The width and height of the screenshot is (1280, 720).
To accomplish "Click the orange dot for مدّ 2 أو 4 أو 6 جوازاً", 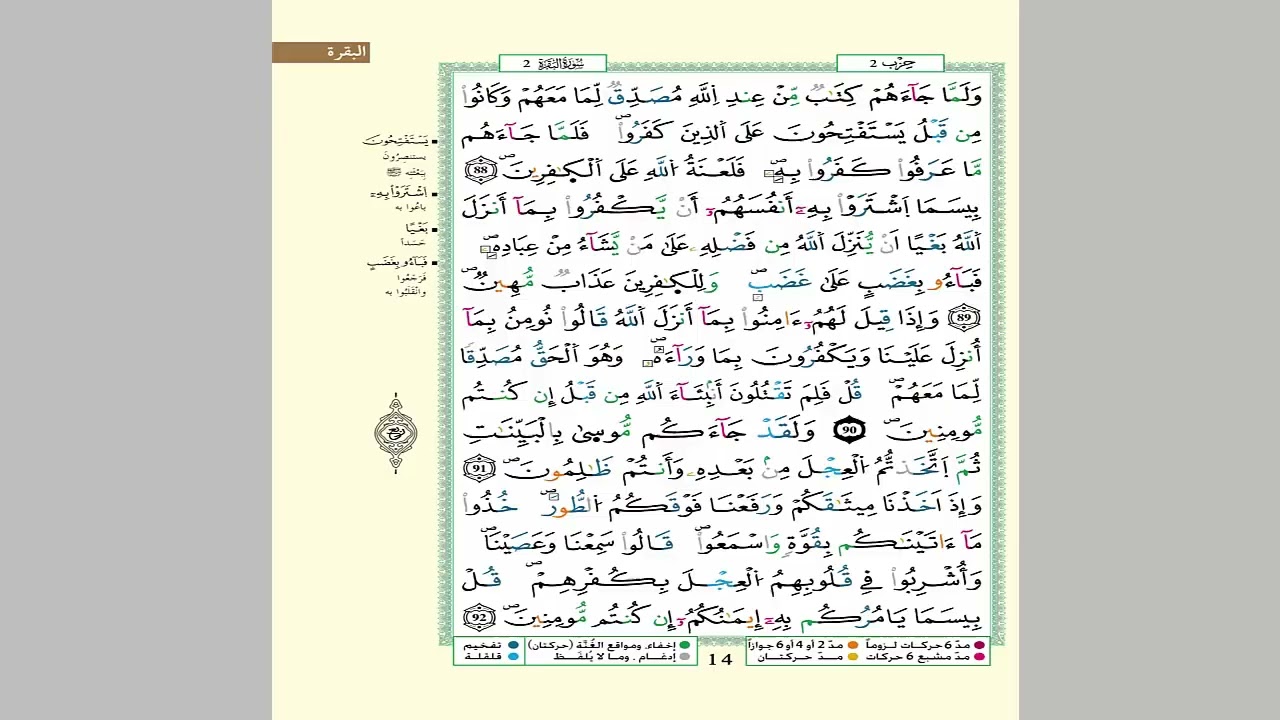I will [x=853, y=646].
